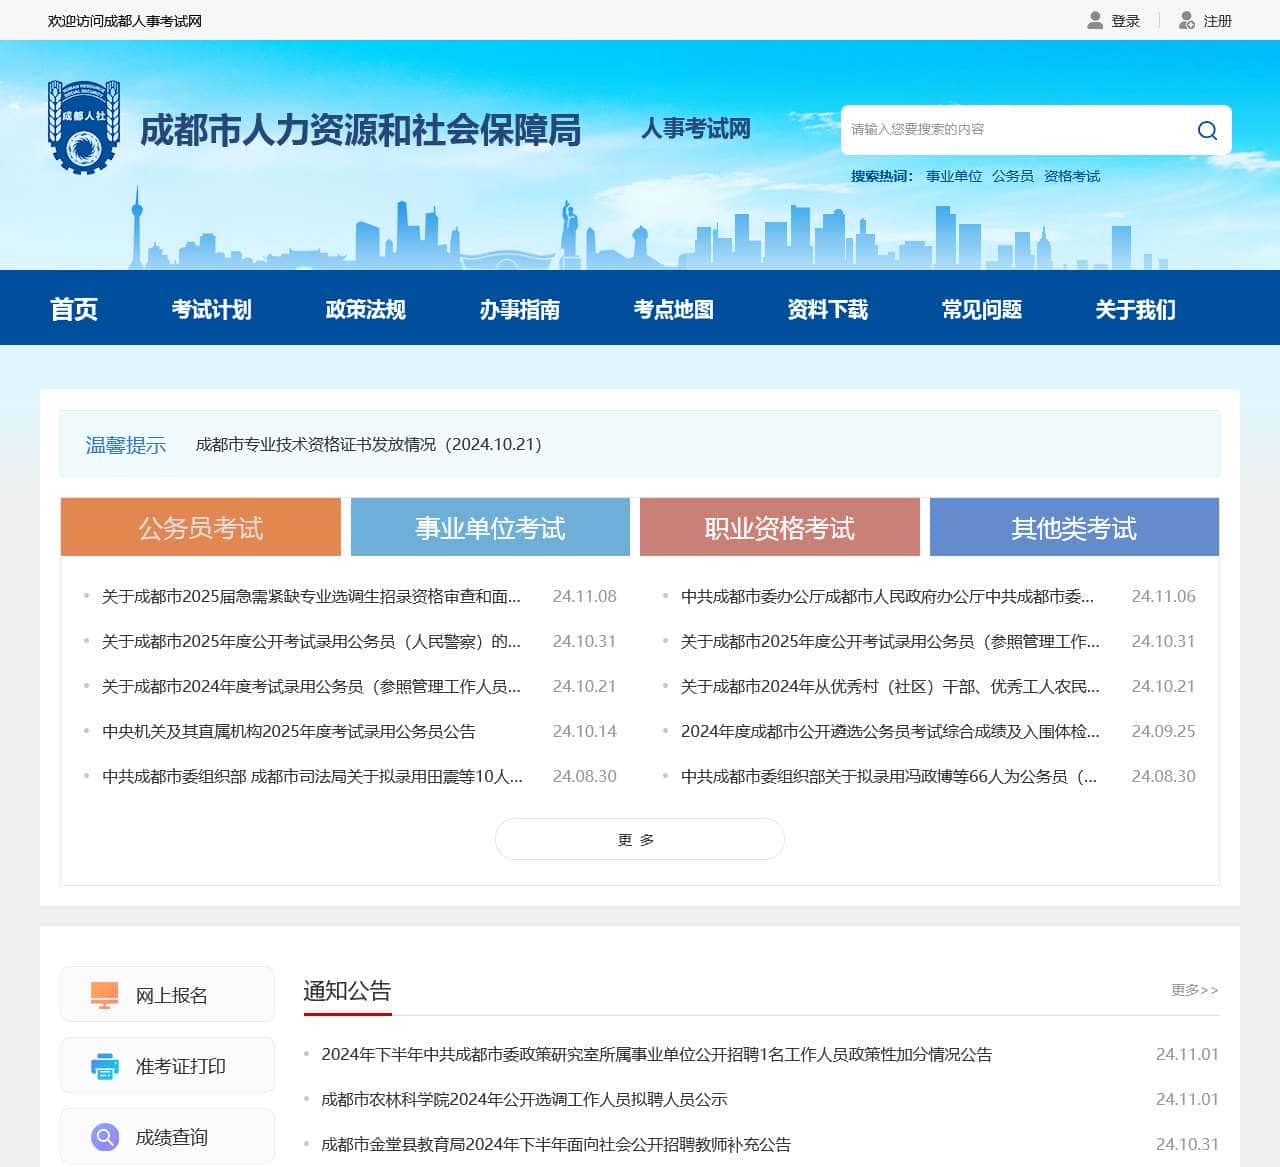This screenshot has width=1280, height=1167.
Task: Click the score query magnifier icon
Action: pos(104,1137)
